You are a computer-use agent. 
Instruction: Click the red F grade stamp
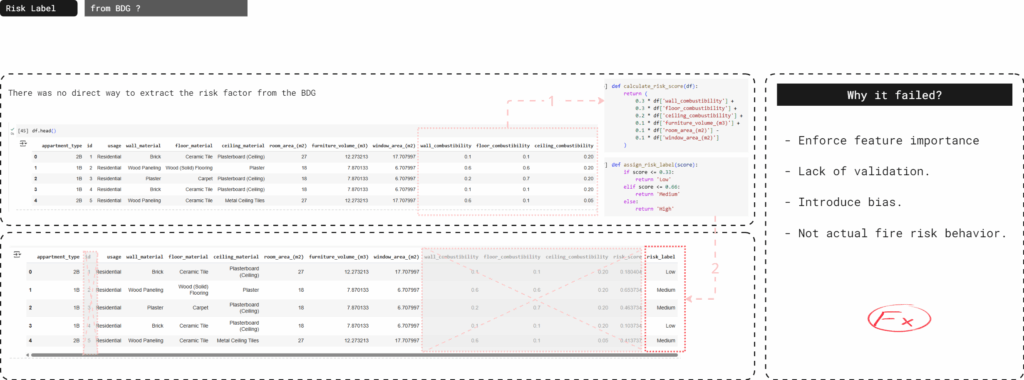pyautogui.click(x=899, y=319)
